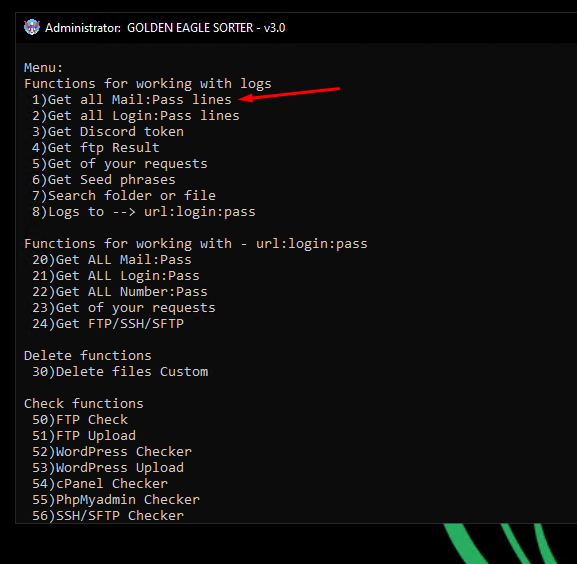
Task: Select the Get all Mail:Pass lines option
Action: pyautogui.click(x=132, y=100)
